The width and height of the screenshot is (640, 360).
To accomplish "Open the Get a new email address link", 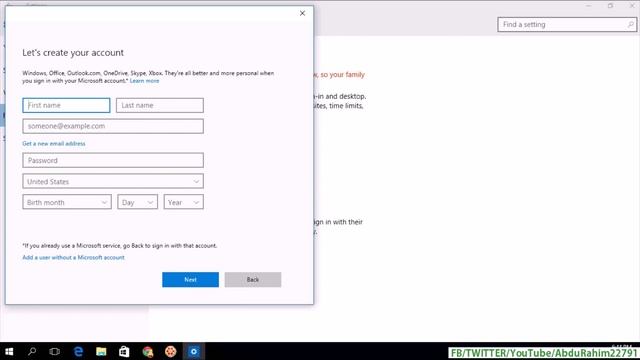I will tap(54, 144).
